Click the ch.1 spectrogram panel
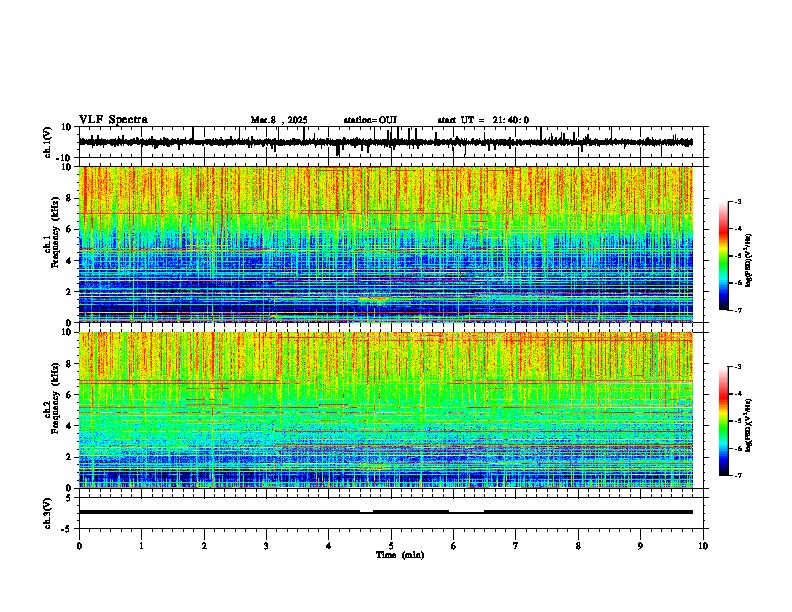This screenshot has width=792, height=612. (x=386, y=244)
